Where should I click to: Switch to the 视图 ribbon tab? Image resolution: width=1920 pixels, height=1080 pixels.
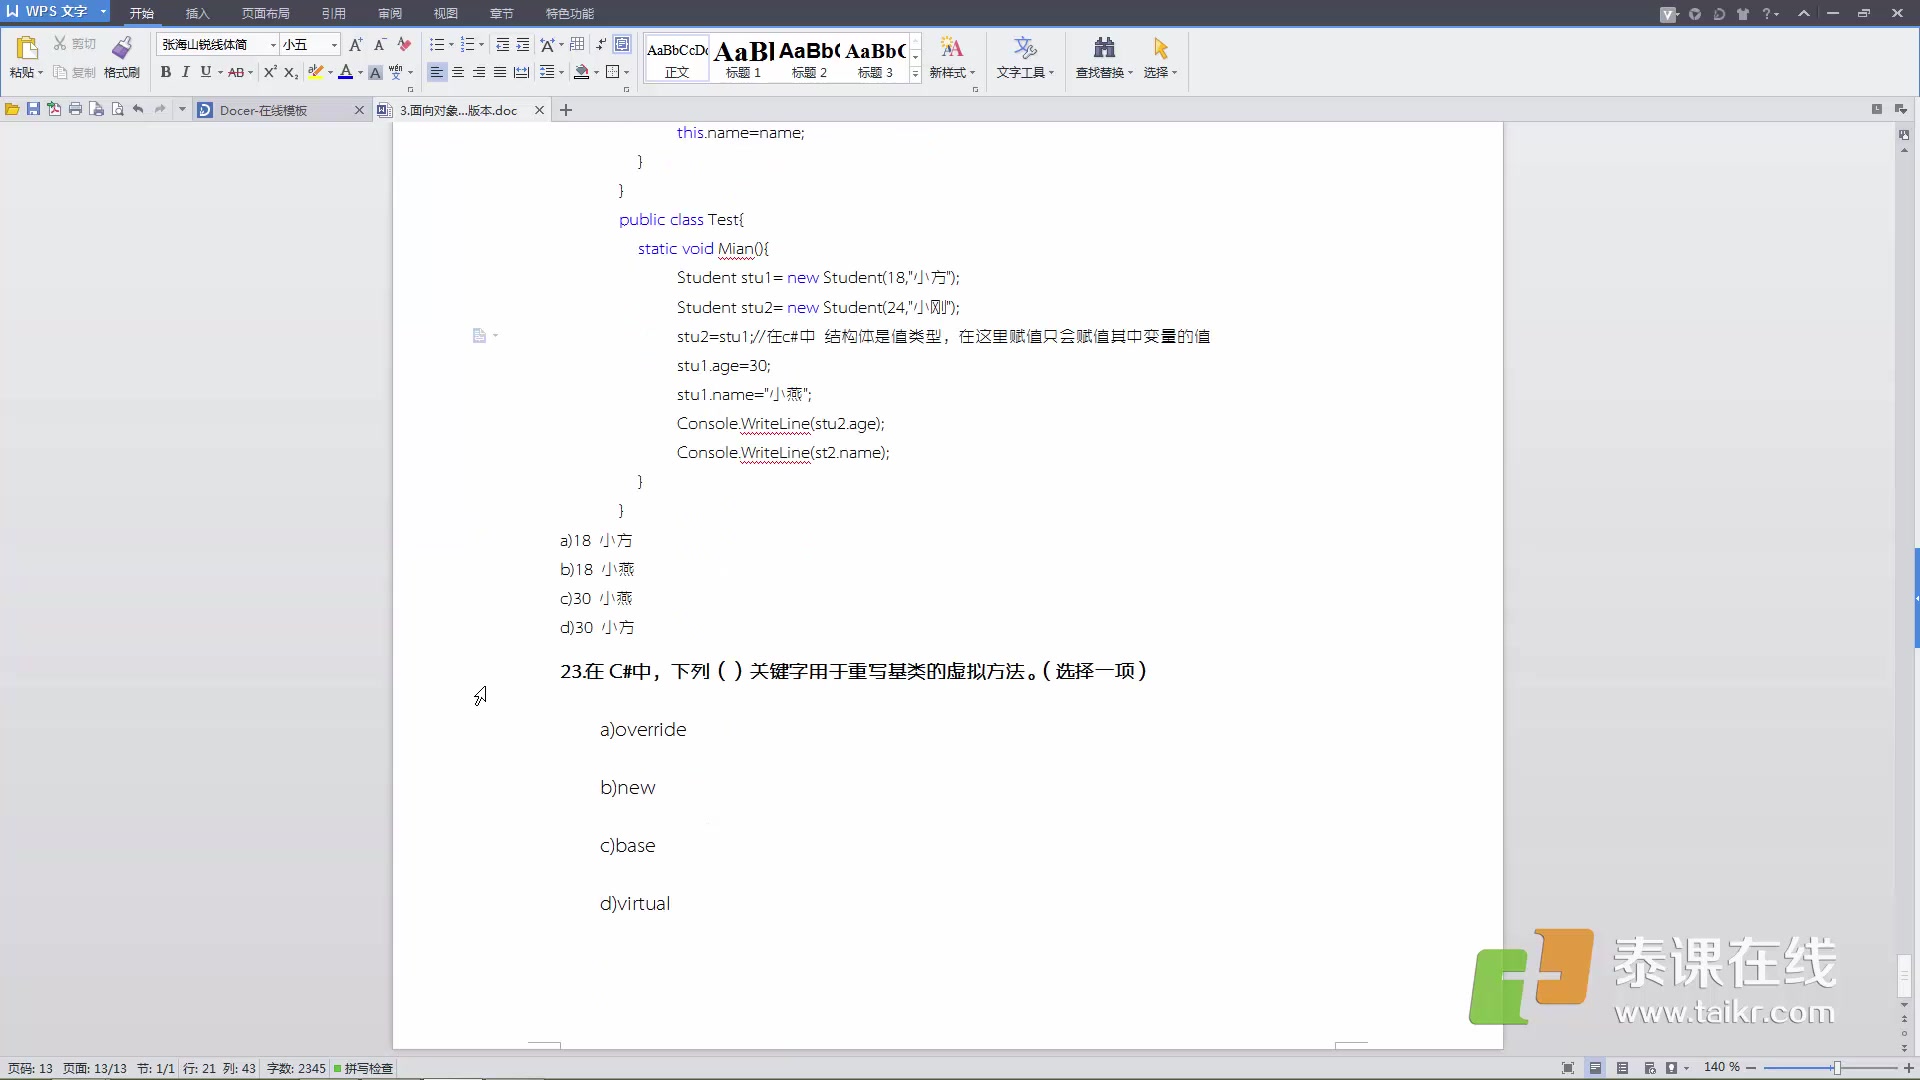445,13
